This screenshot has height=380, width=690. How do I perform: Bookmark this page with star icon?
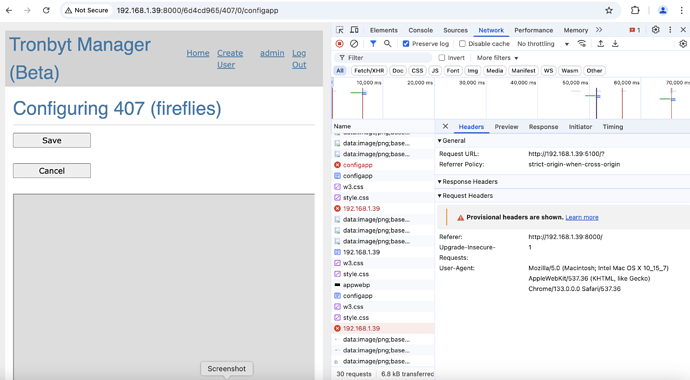609,10
